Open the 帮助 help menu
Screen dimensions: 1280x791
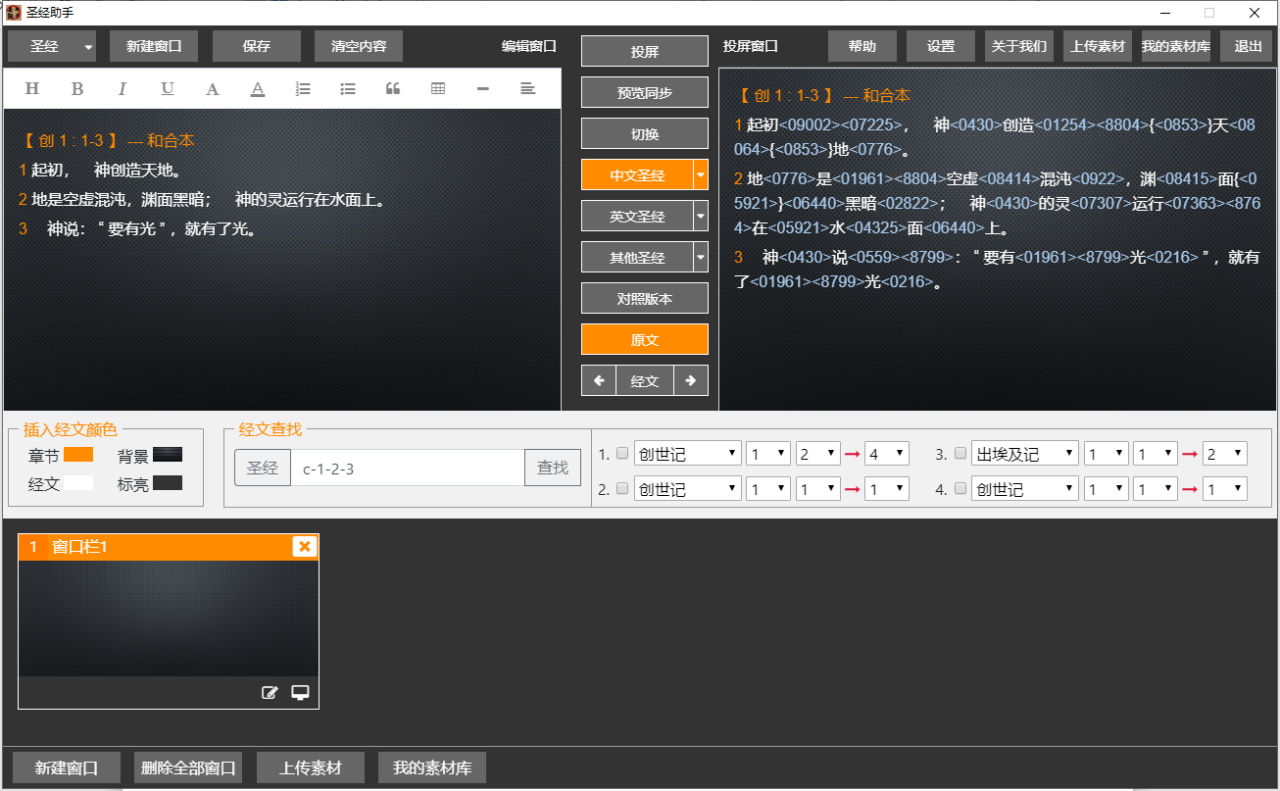(x=862, y=47)
